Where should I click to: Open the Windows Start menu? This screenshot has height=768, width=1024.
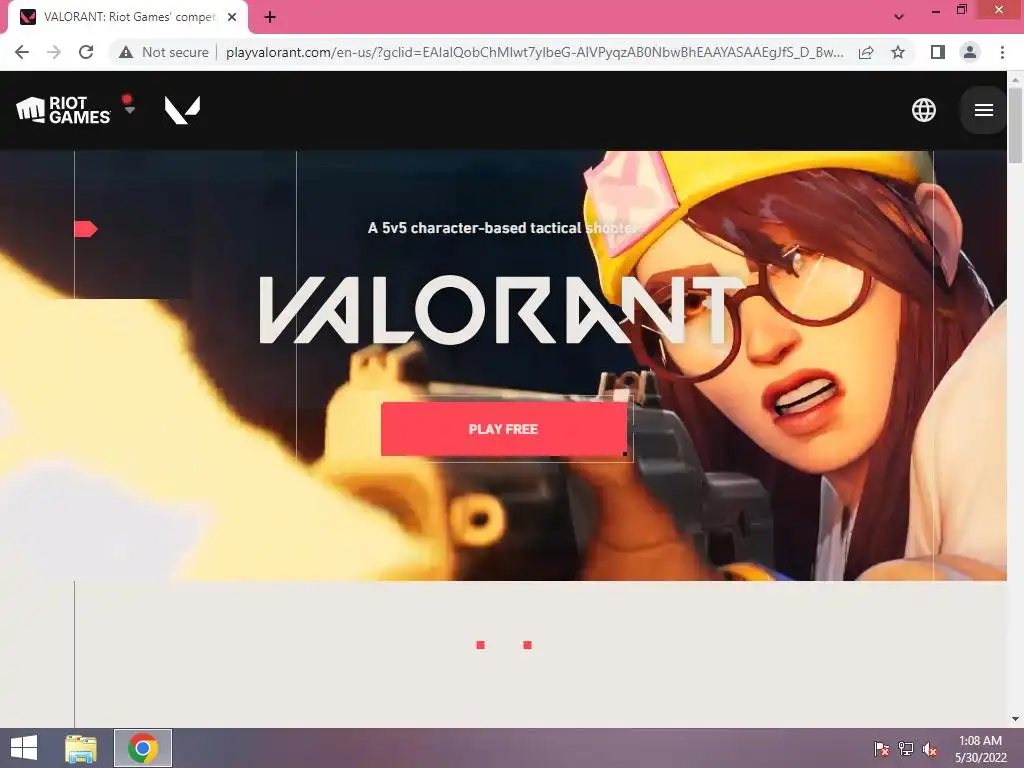click(24, 748)
